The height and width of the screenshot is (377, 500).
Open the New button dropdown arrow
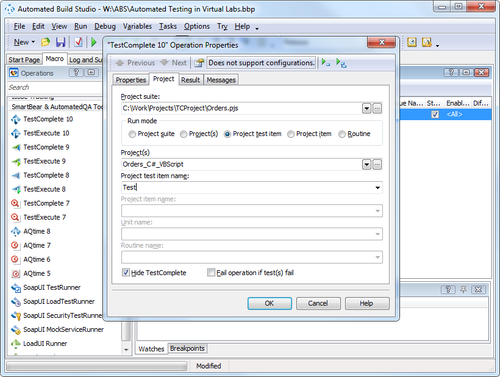click(33, 42)
